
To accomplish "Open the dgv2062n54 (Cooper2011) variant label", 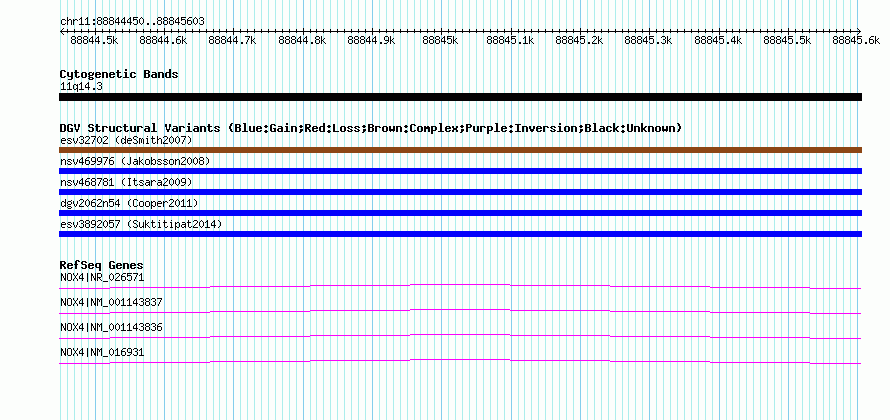I will point(129,203).
